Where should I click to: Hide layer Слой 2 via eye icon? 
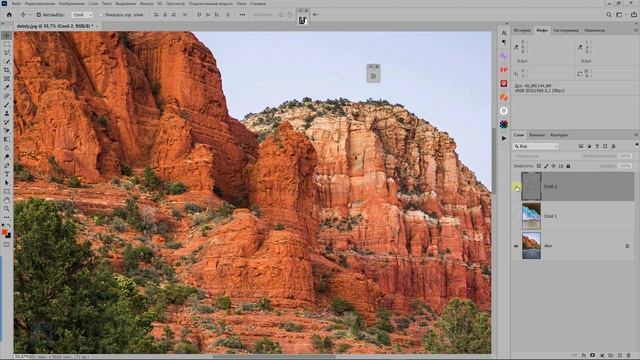[516, 187]
